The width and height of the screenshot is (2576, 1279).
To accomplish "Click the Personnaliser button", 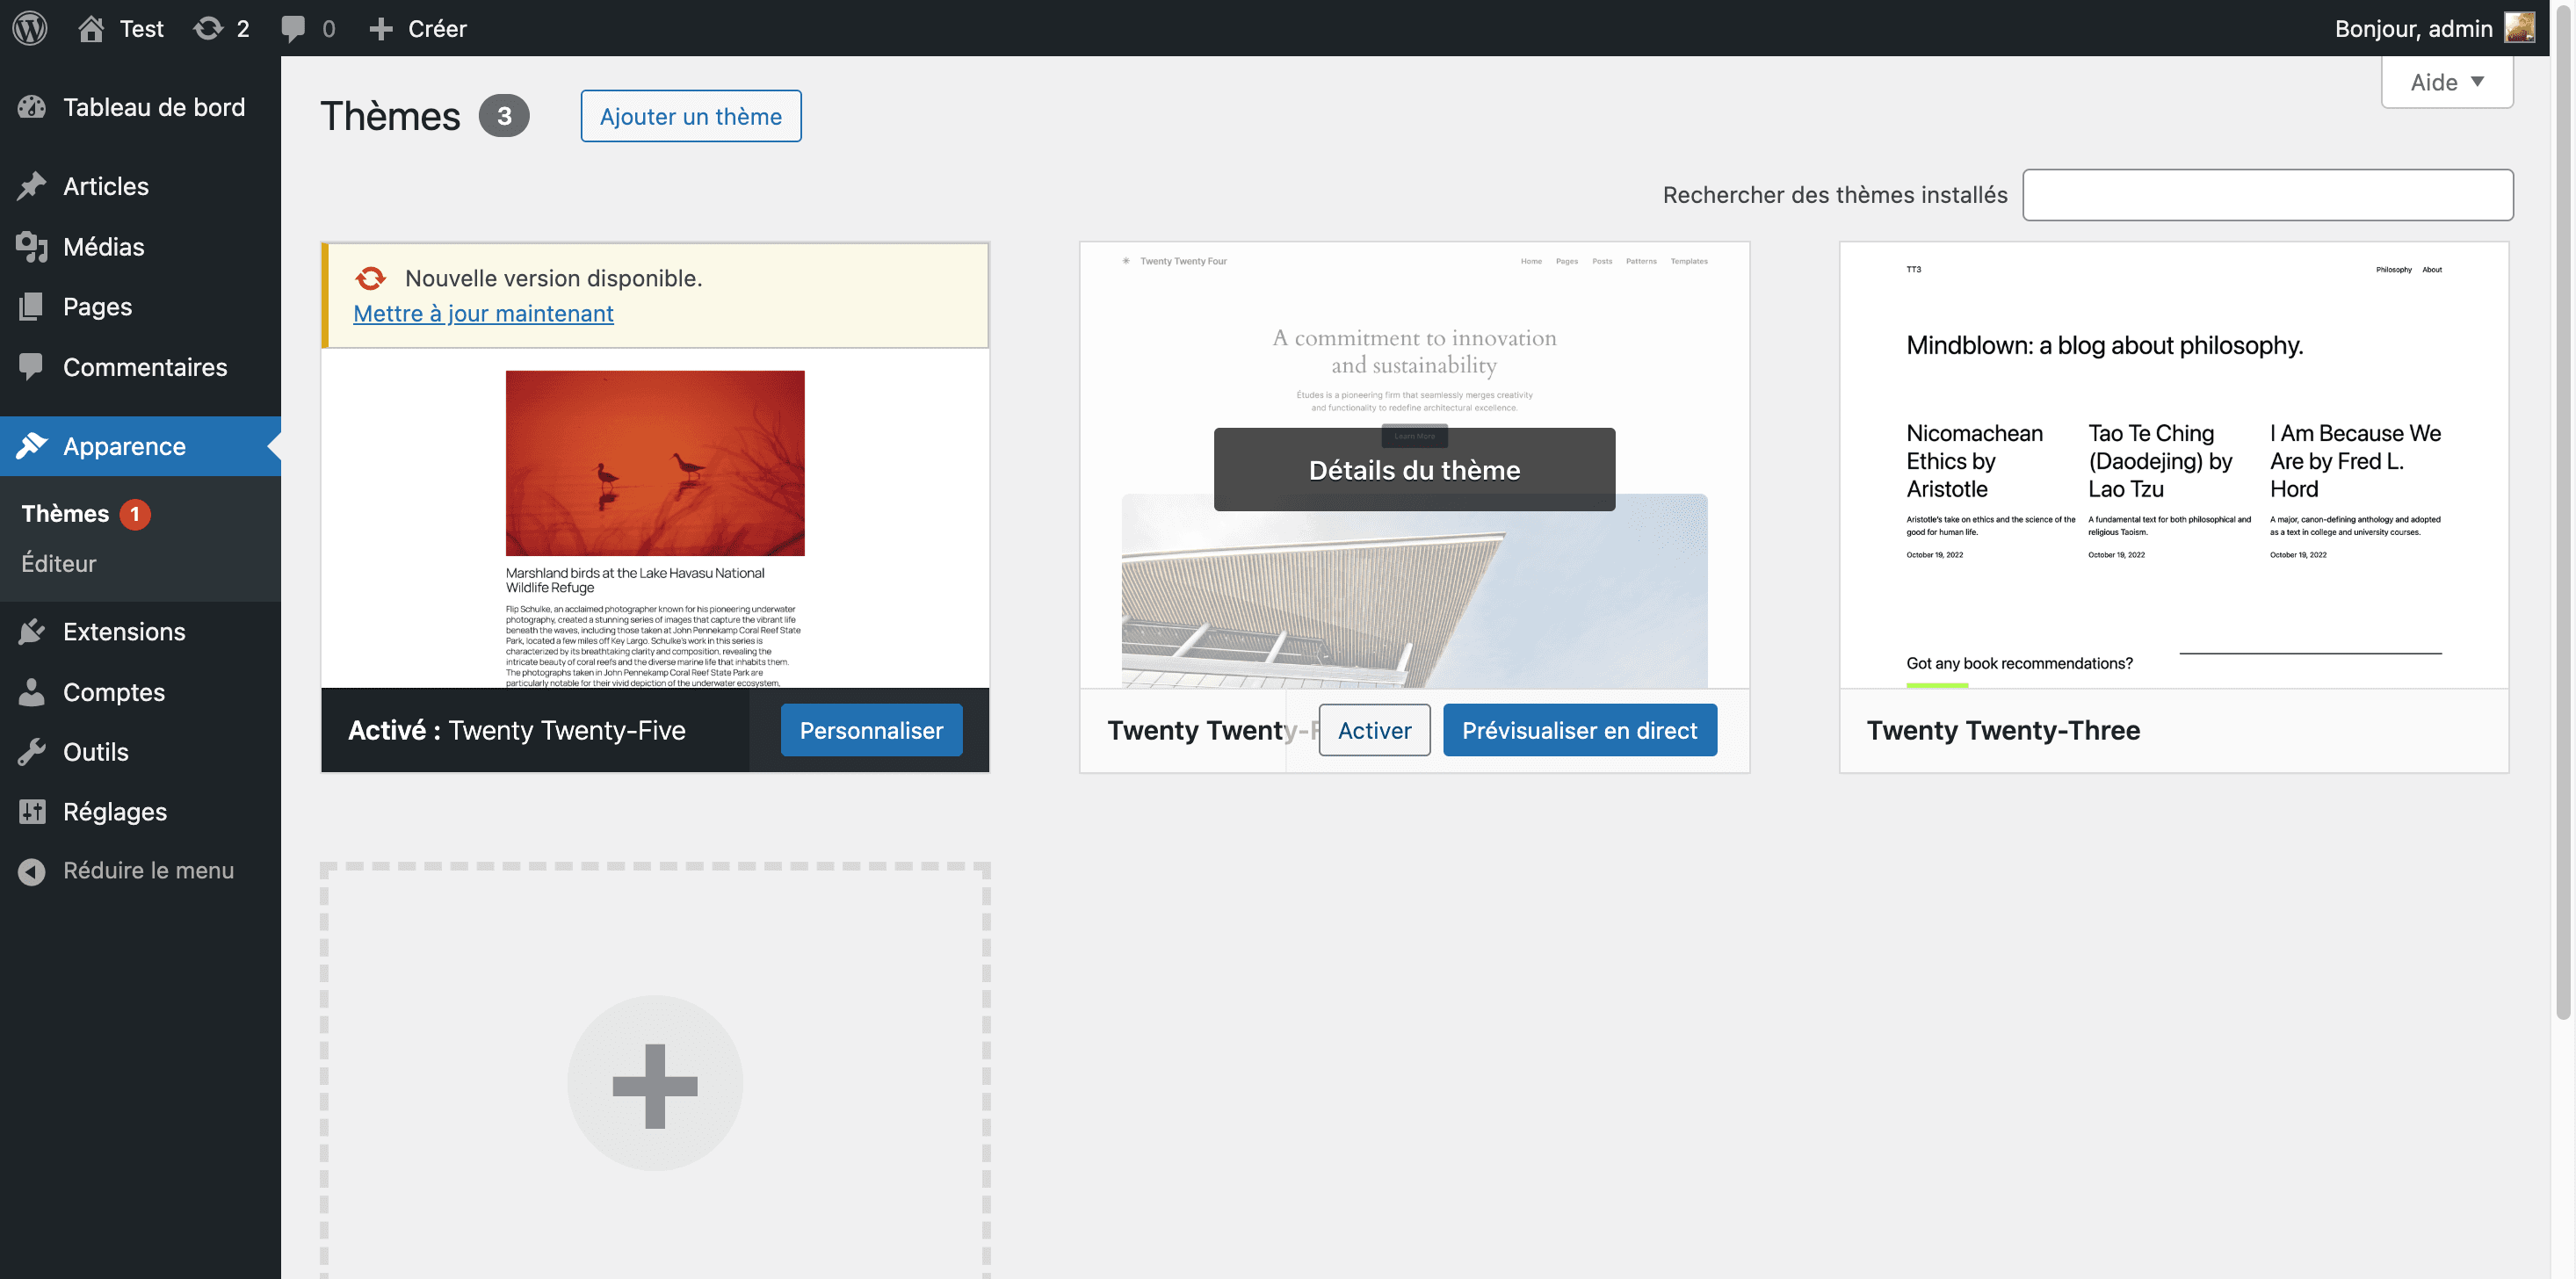I will (871, 730).
